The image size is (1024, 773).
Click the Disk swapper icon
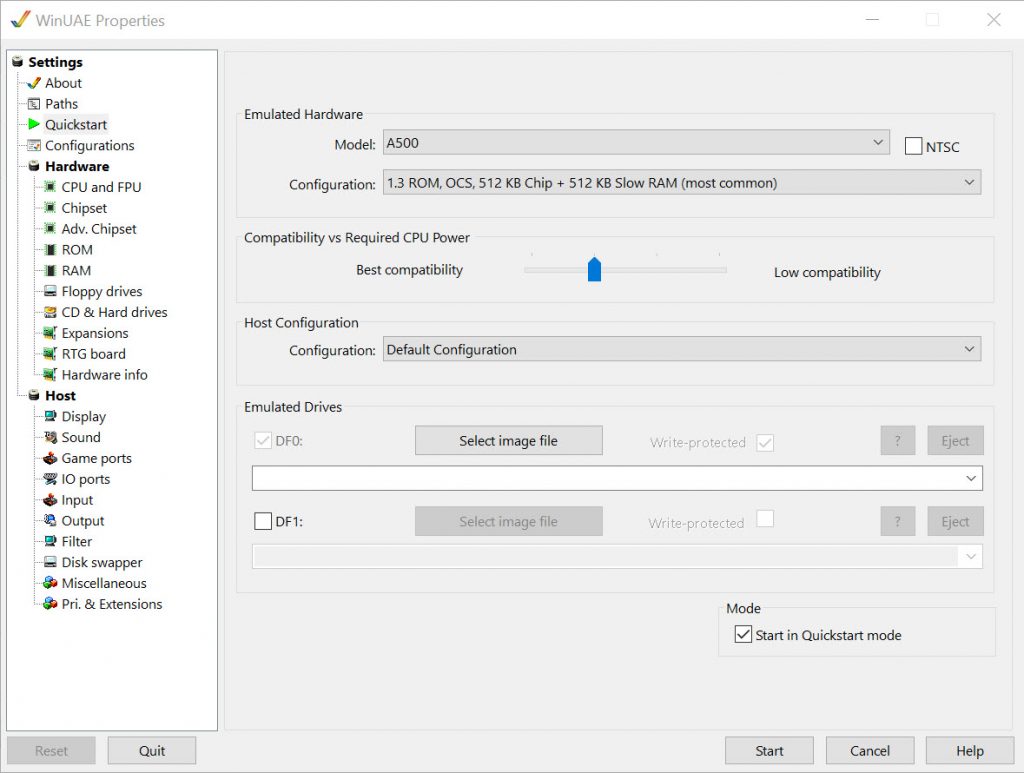pos(50,562)
